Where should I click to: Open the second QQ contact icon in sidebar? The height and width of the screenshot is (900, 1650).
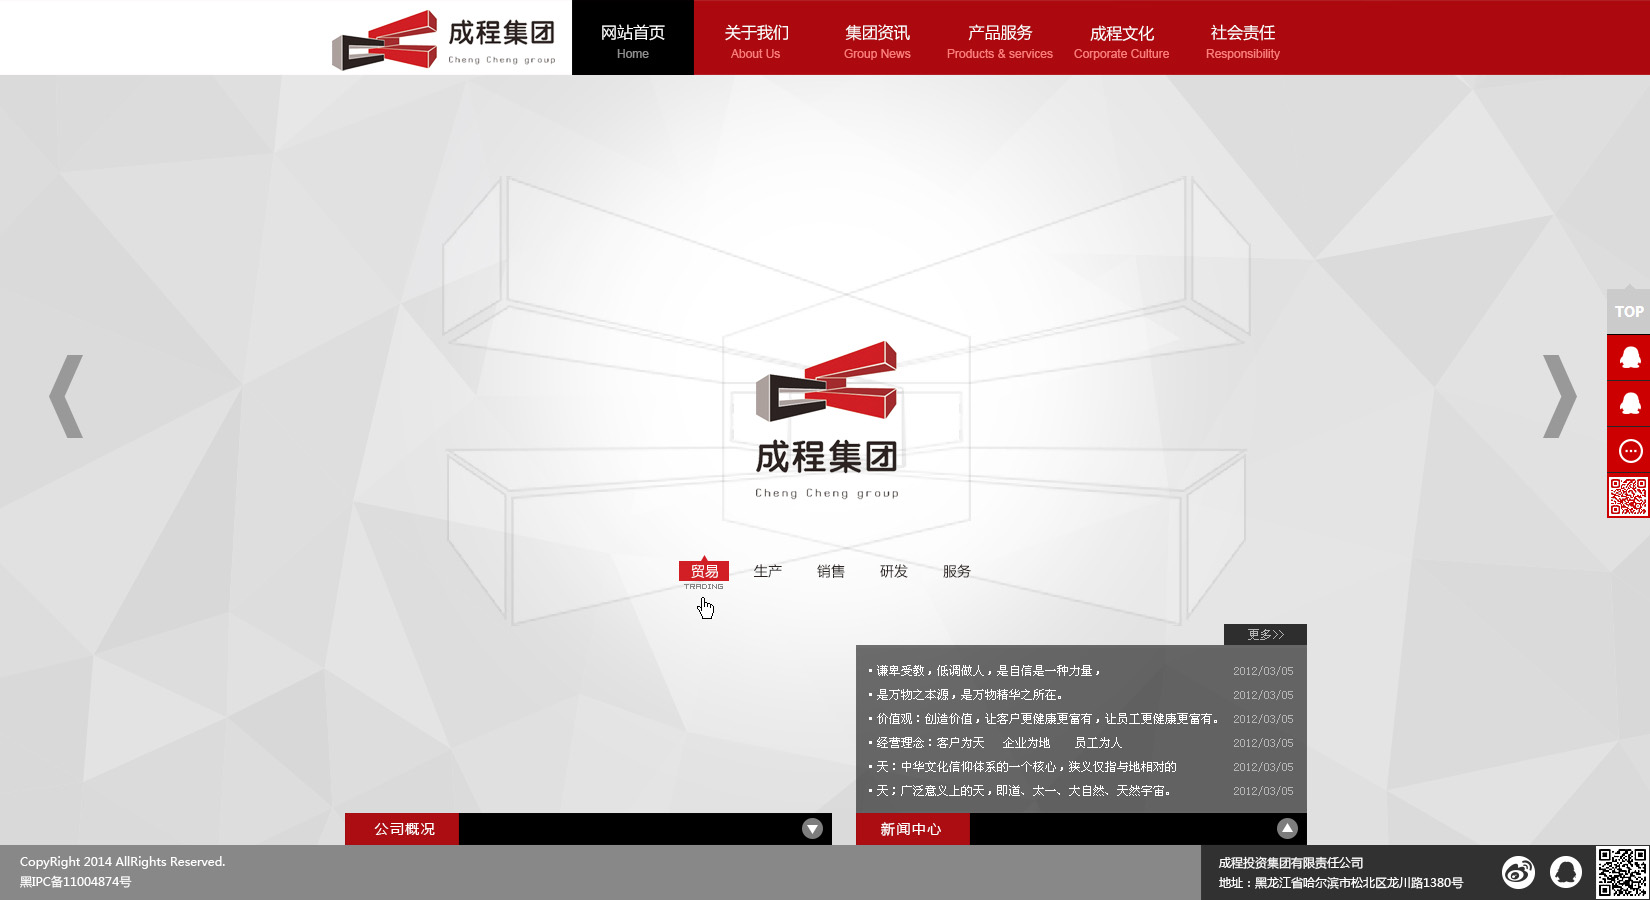[1628, 404]
